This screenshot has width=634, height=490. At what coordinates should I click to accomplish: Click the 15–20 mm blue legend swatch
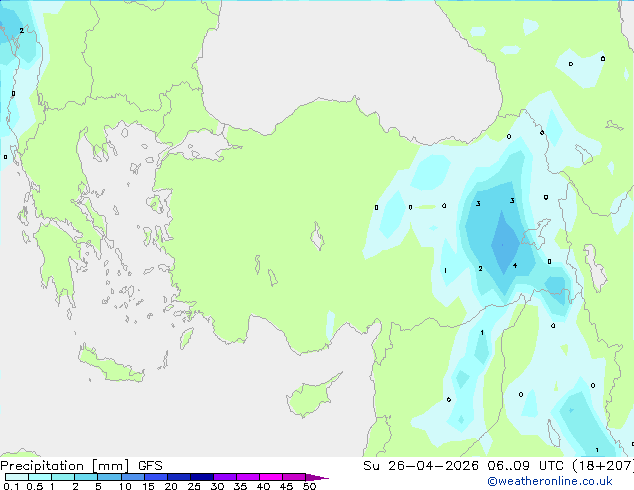tap(156, 477)
